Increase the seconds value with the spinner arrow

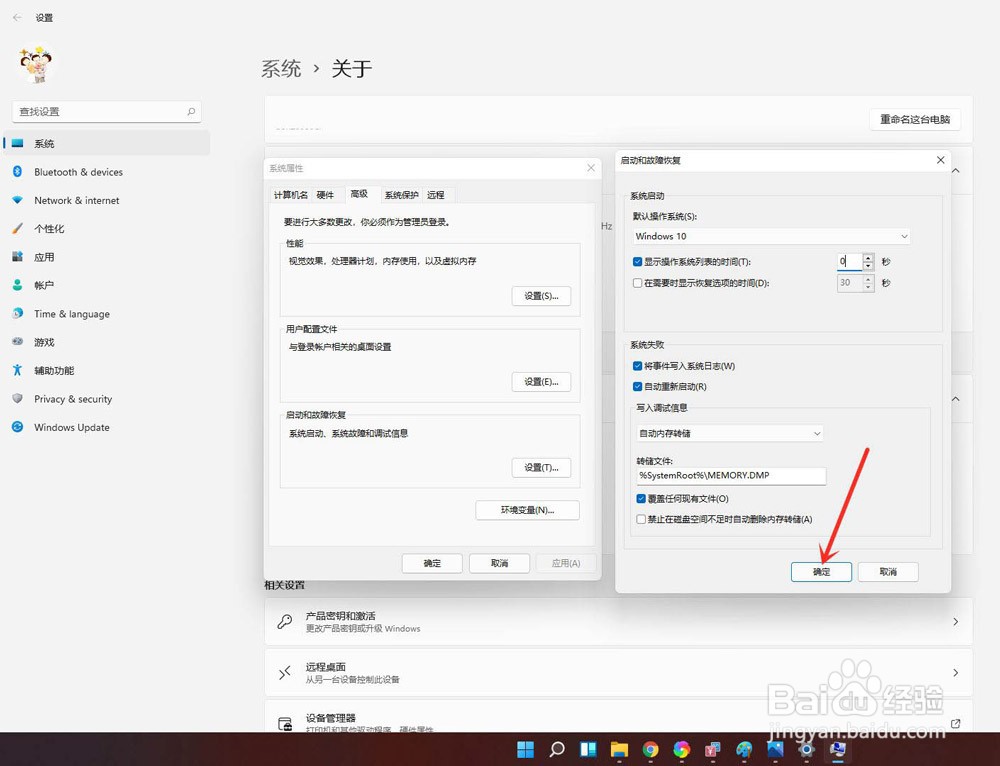(869, 257)
